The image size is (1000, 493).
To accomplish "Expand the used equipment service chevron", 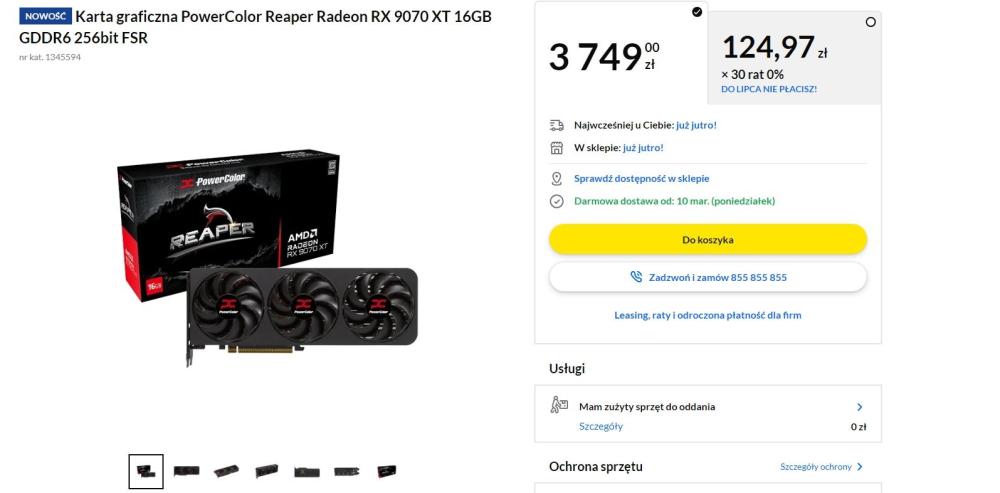I will pyautogui.click(x=860, y=407).
